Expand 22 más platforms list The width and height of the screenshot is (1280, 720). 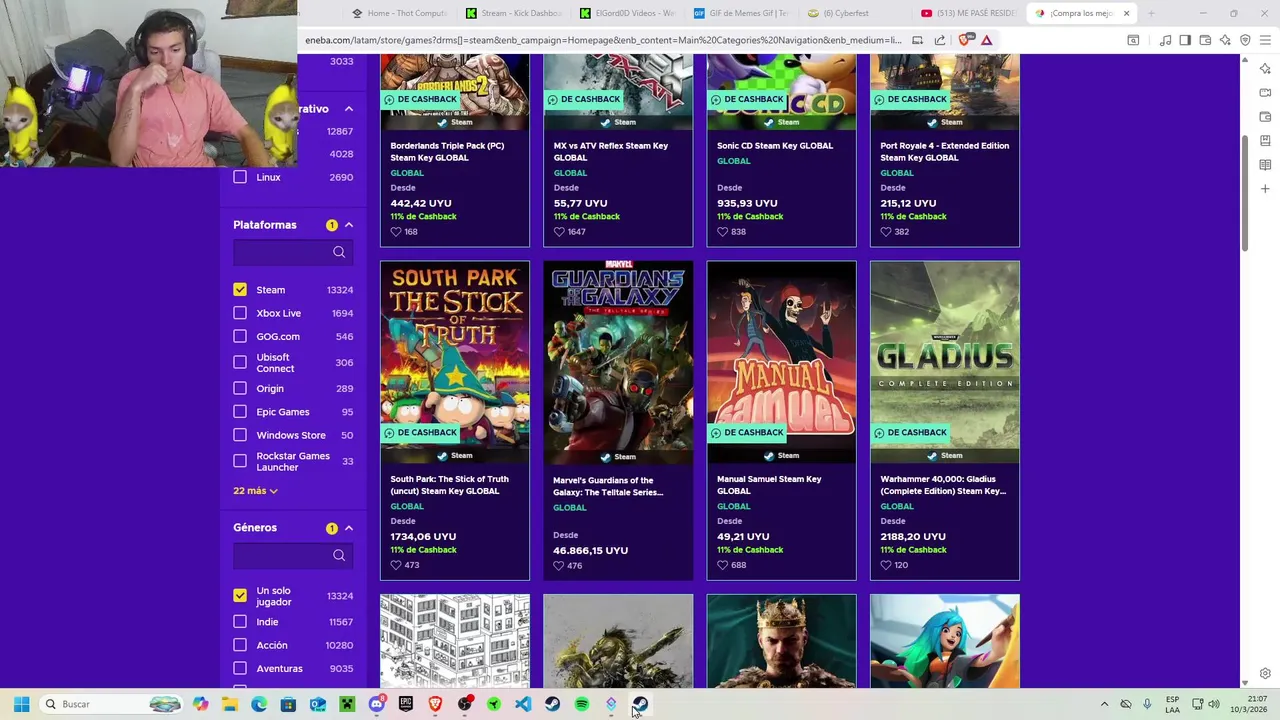coord(255,491)
